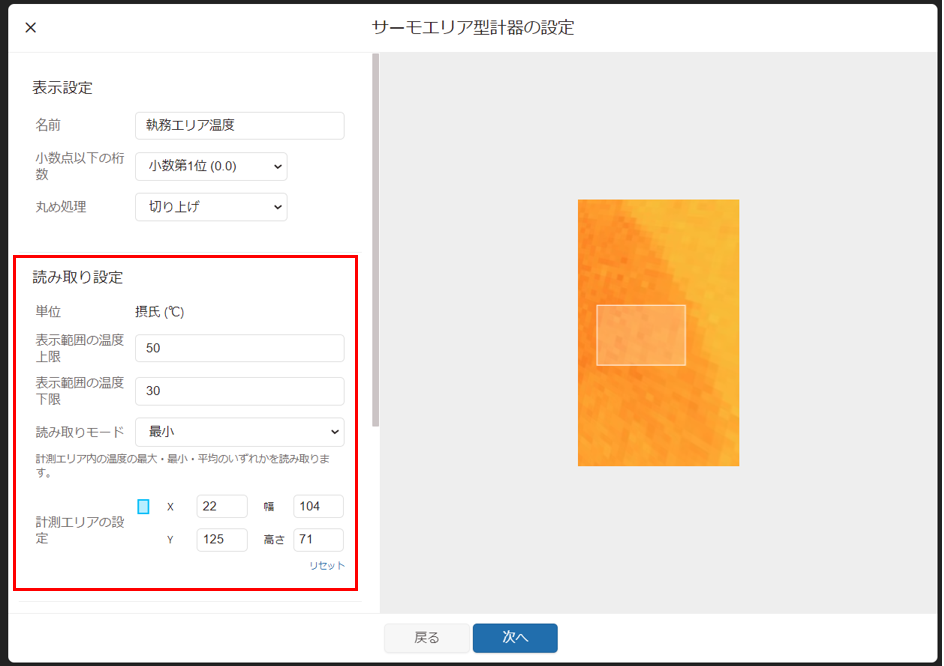944x666 pixels.
Task: Click the temperature upper limit field showing 50
Action: pos(240,348)
